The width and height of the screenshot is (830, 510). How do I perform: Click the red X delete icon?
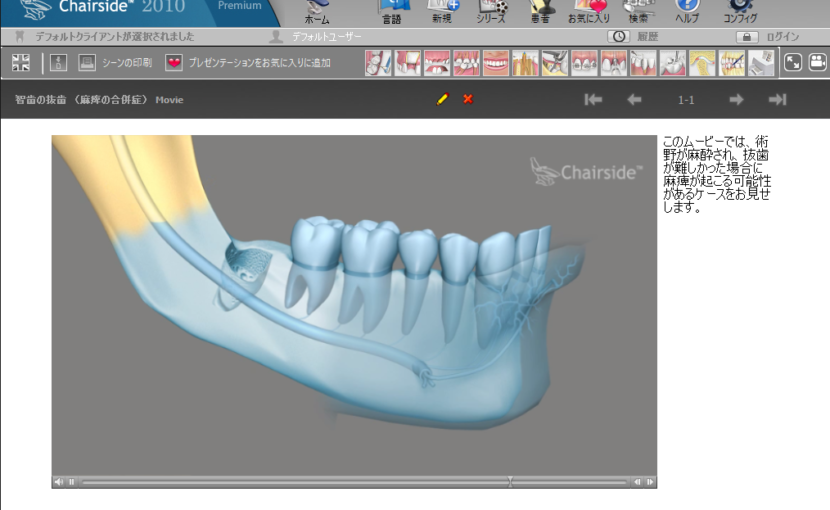(467, 99)
